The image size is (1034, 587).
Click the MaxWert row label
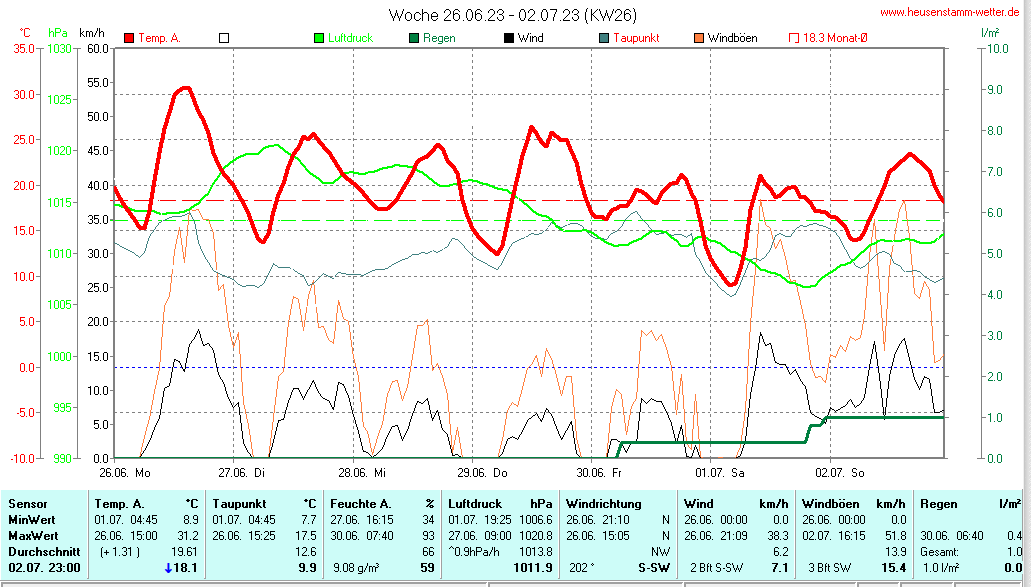coord(34,535)
